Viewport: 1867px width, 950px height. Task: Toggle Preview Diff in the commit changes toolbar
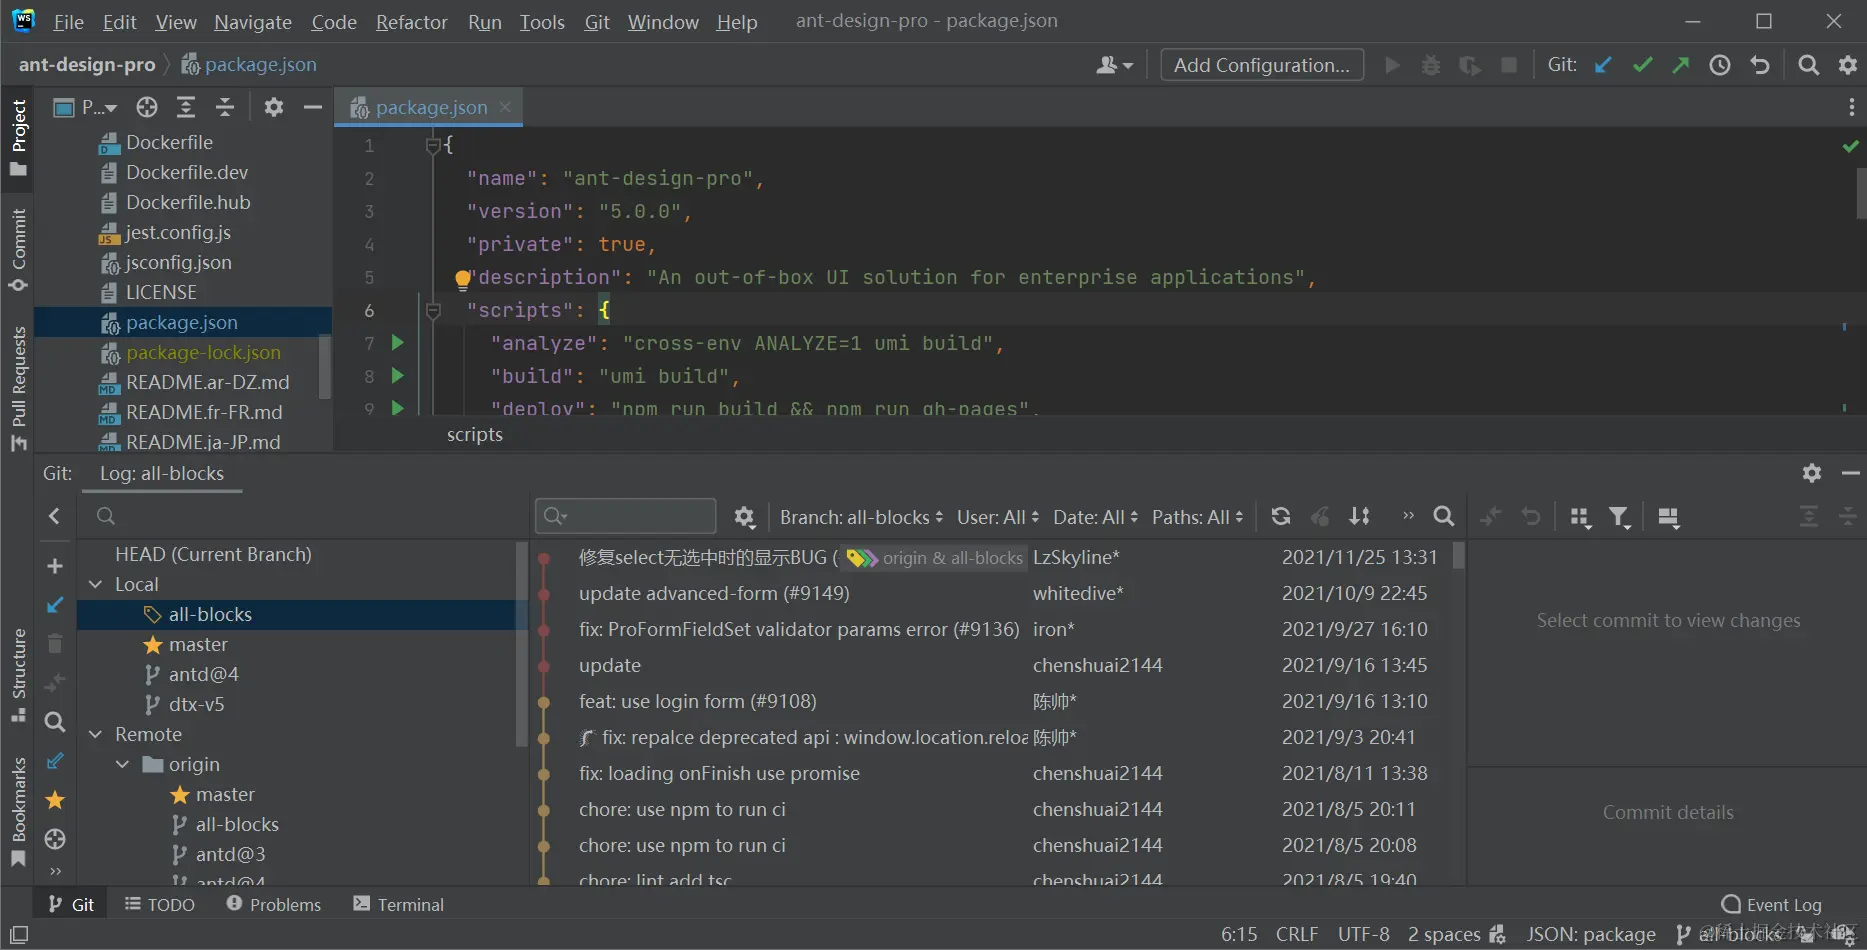[1668, 516]
